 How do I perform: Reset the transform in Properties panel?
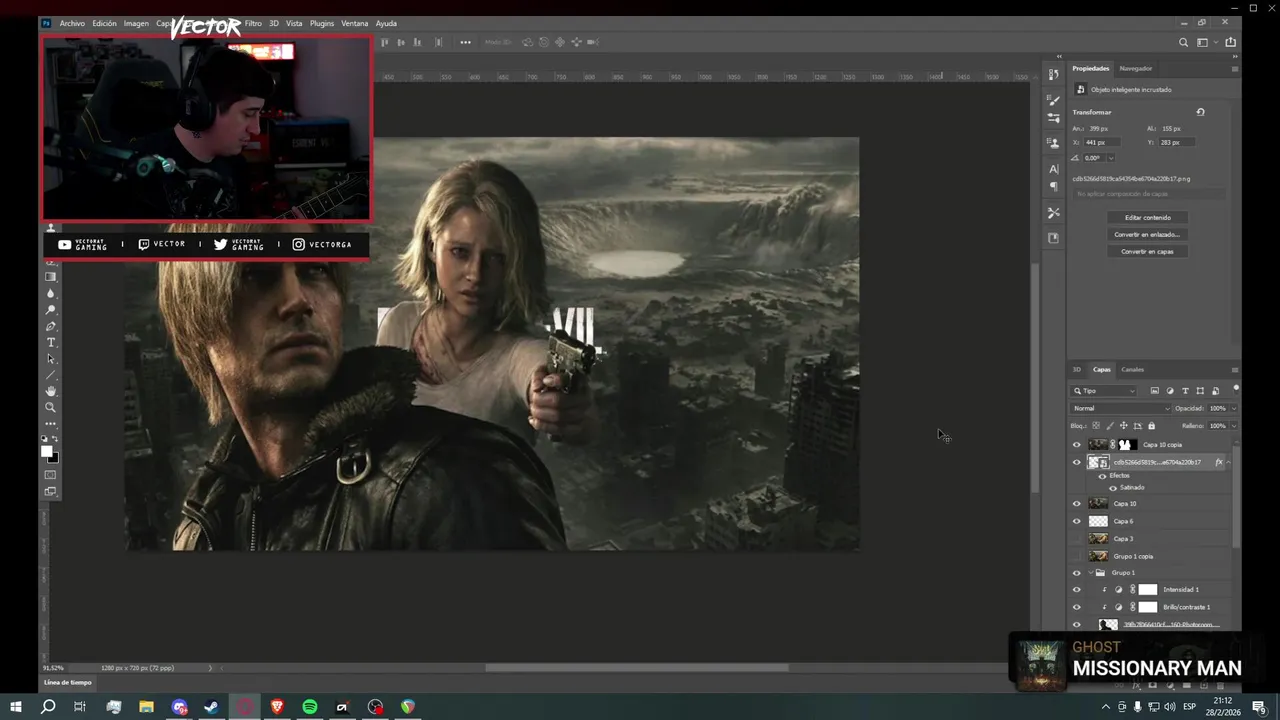tap(1200, 112)
